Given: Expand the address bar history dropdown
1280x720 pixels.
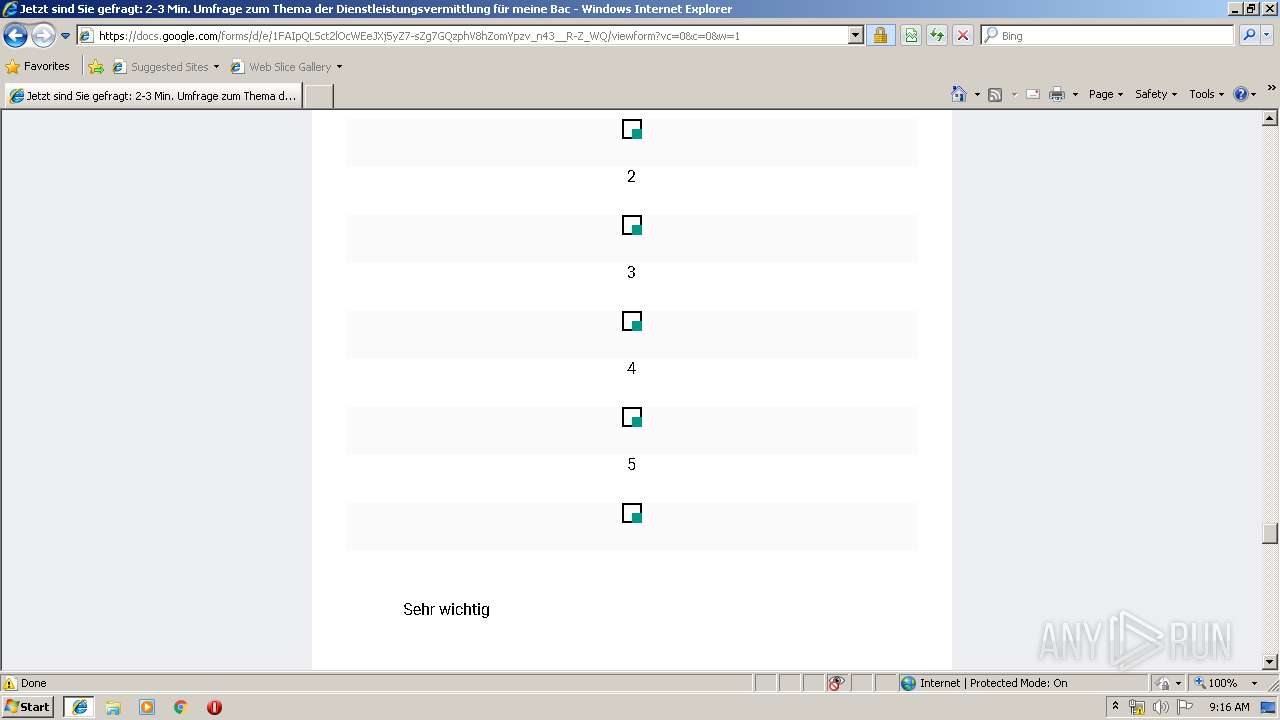Looking at the screenshot, I should click(856, 36).
